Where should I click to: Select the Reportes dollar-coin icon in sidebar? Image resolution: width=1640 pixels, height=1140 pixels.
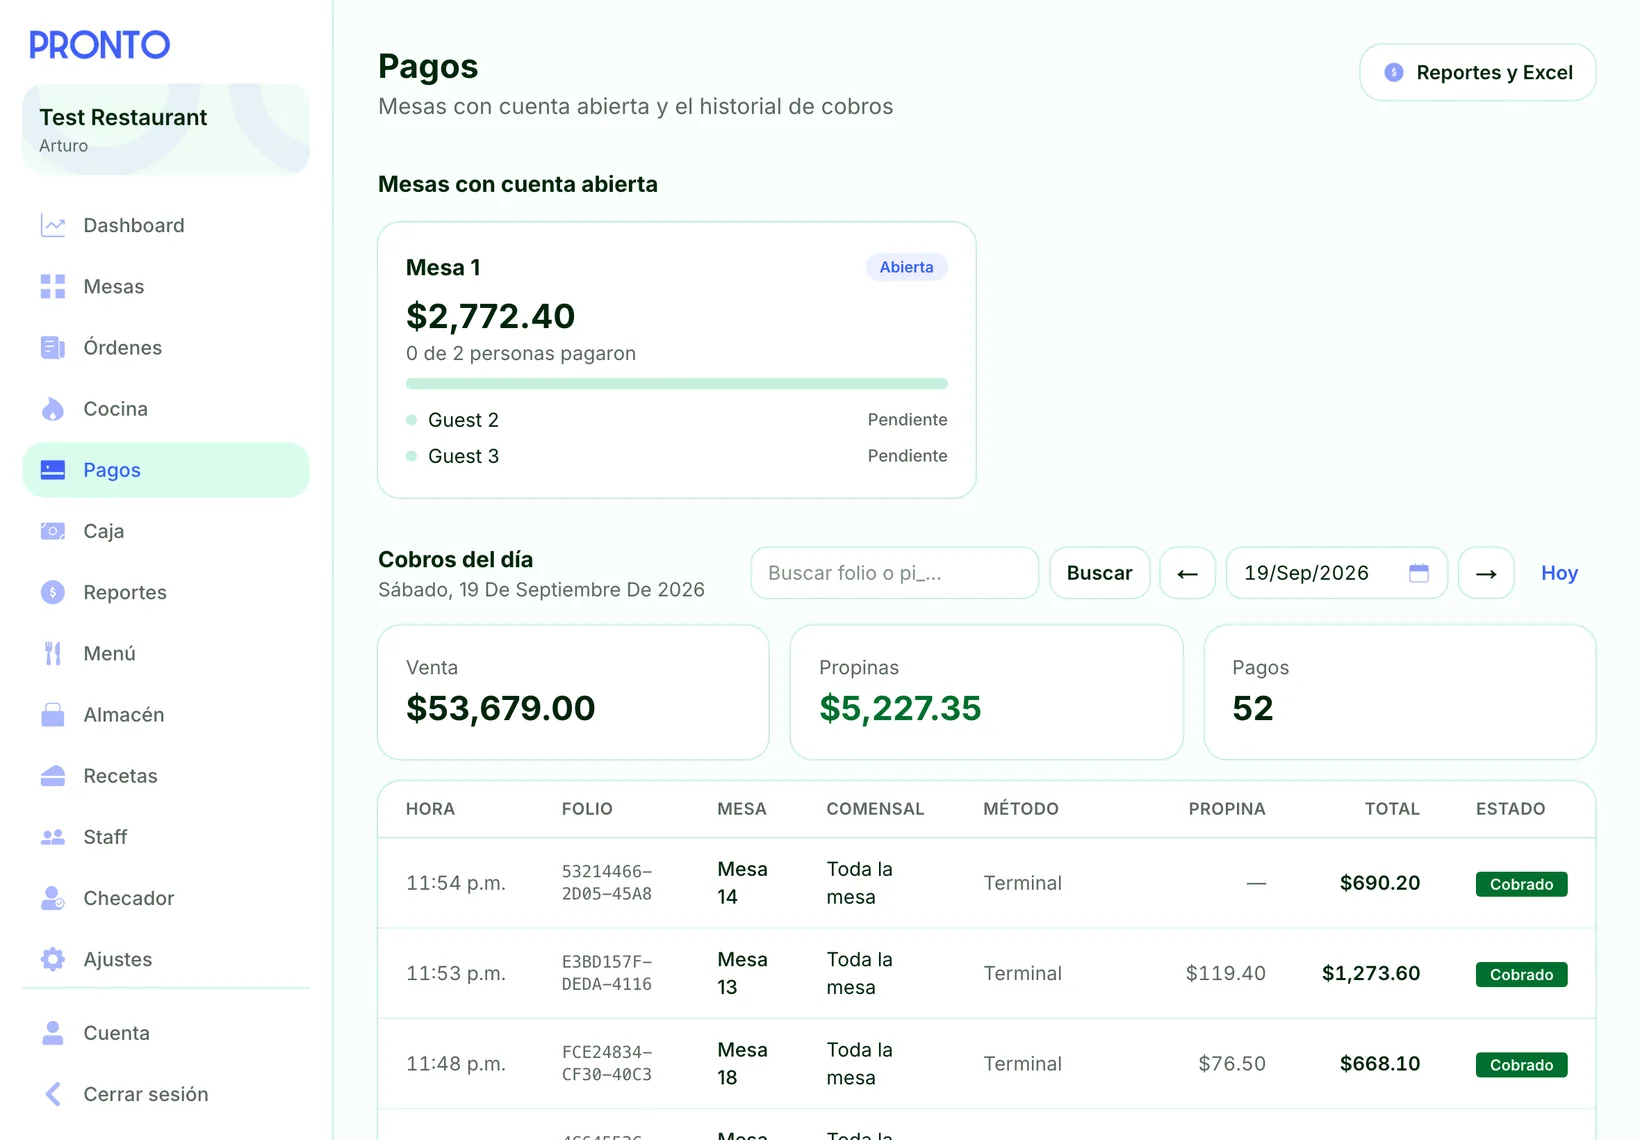click(x=53, y=592)
